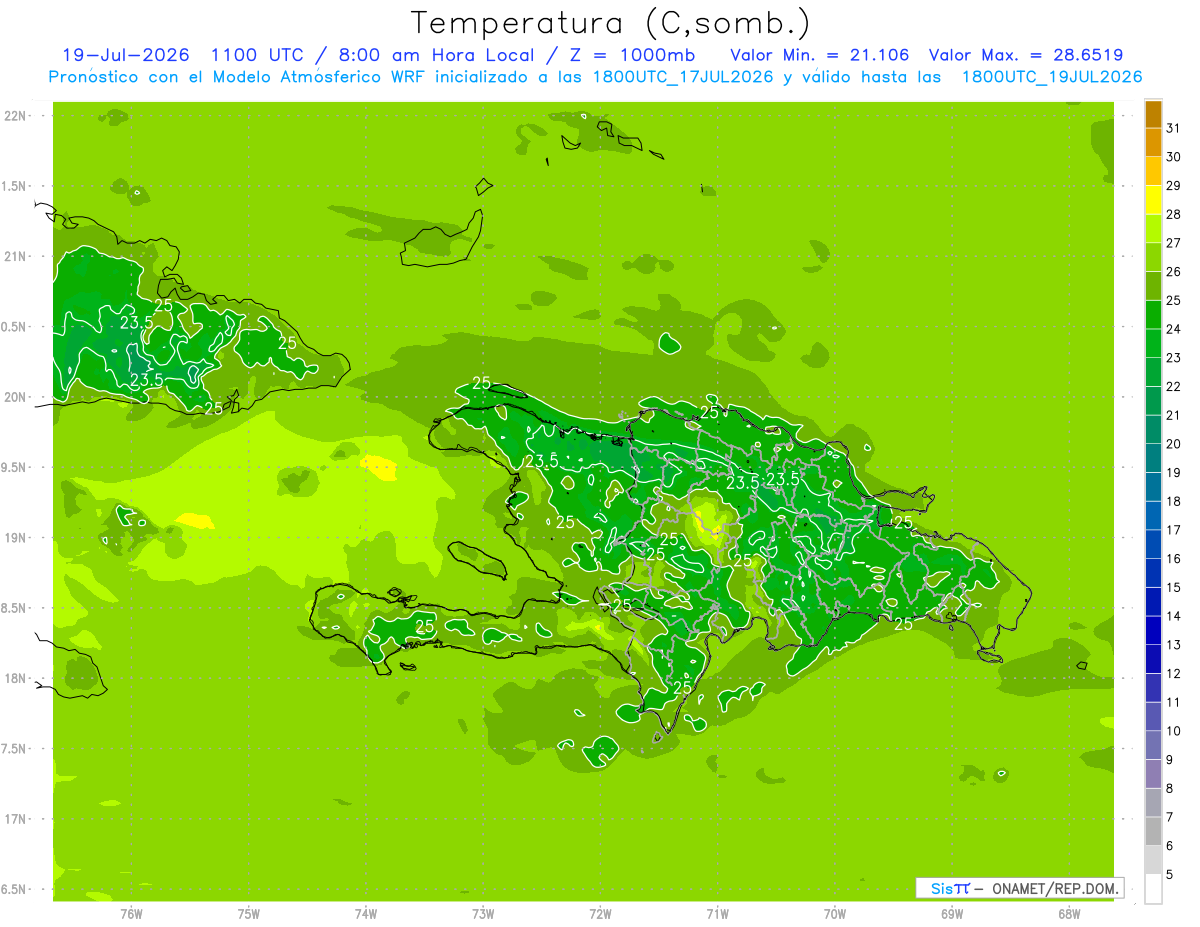Click the "19N" latitude label

click(x=15, y=538)
